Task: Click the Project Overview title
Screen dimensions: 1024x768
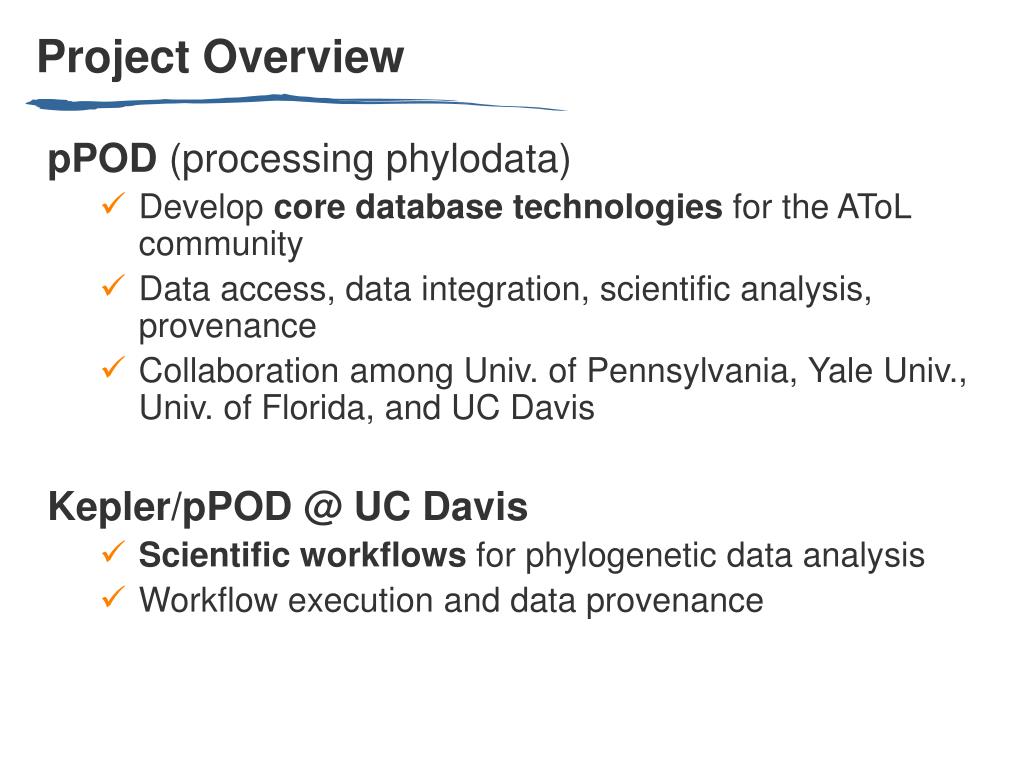Action: coord(221,57)
